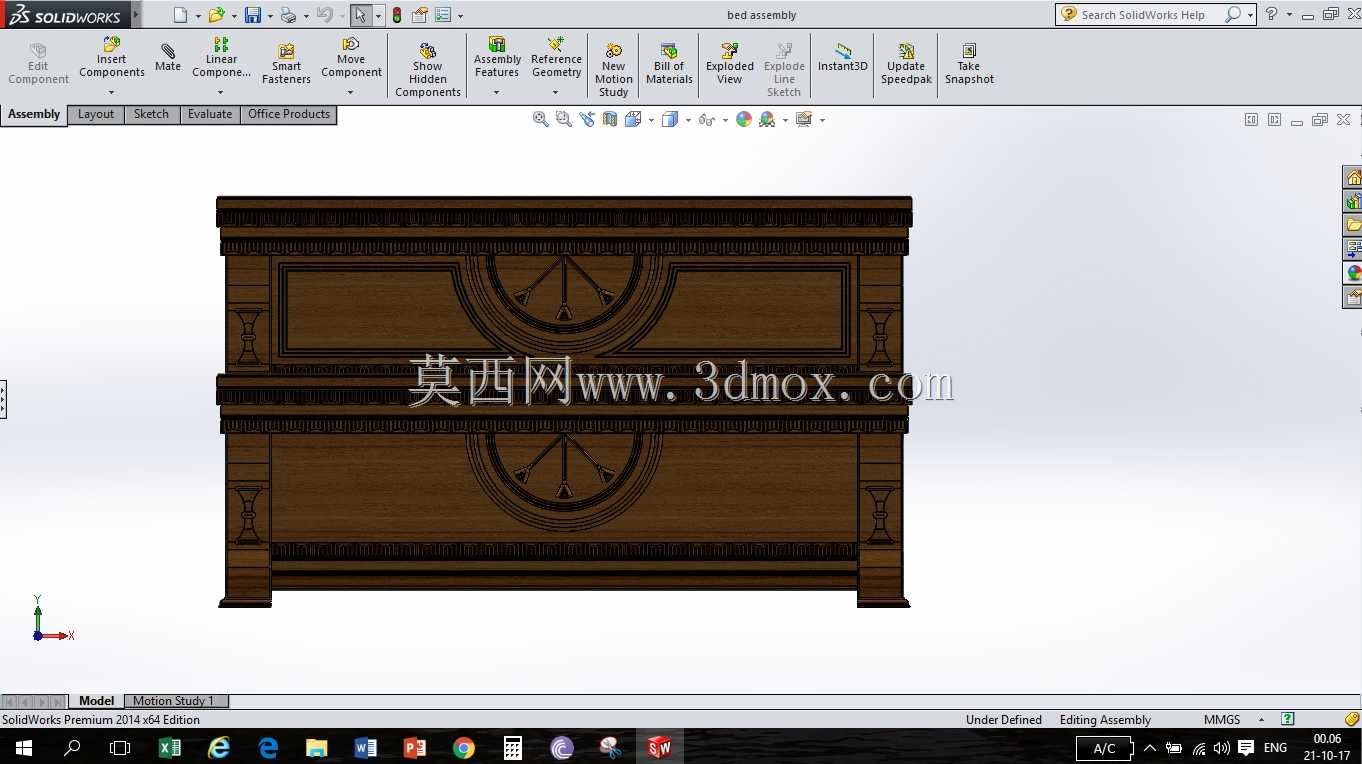This screenshot has height=764, width=1362.
Task: Click Reference Geometry tool
Action: 556,59
